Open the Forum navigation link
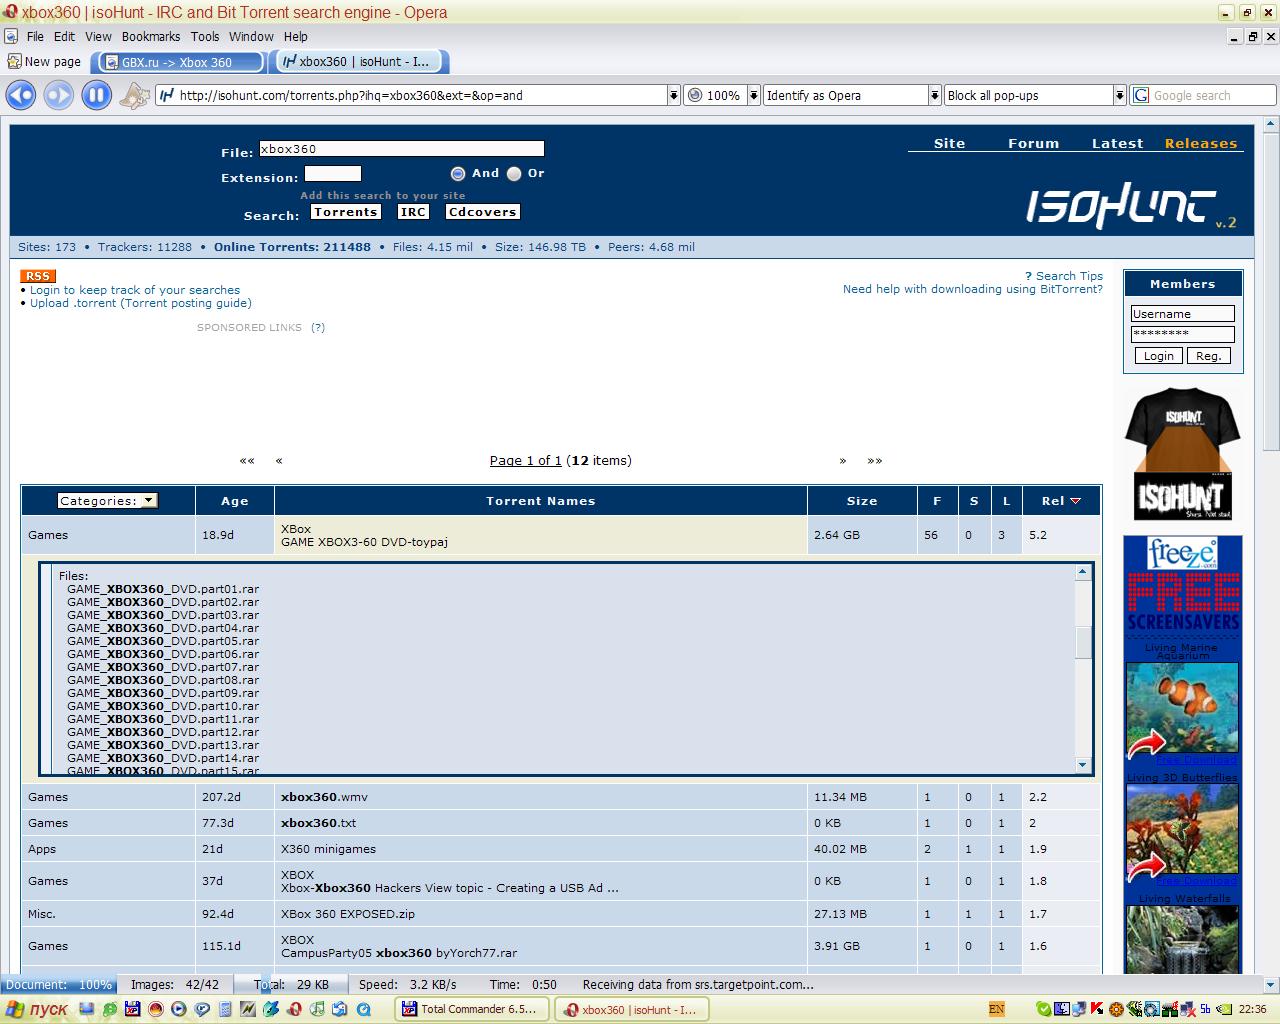This screenshot has height=1024, width=1280. (1033, 144)
